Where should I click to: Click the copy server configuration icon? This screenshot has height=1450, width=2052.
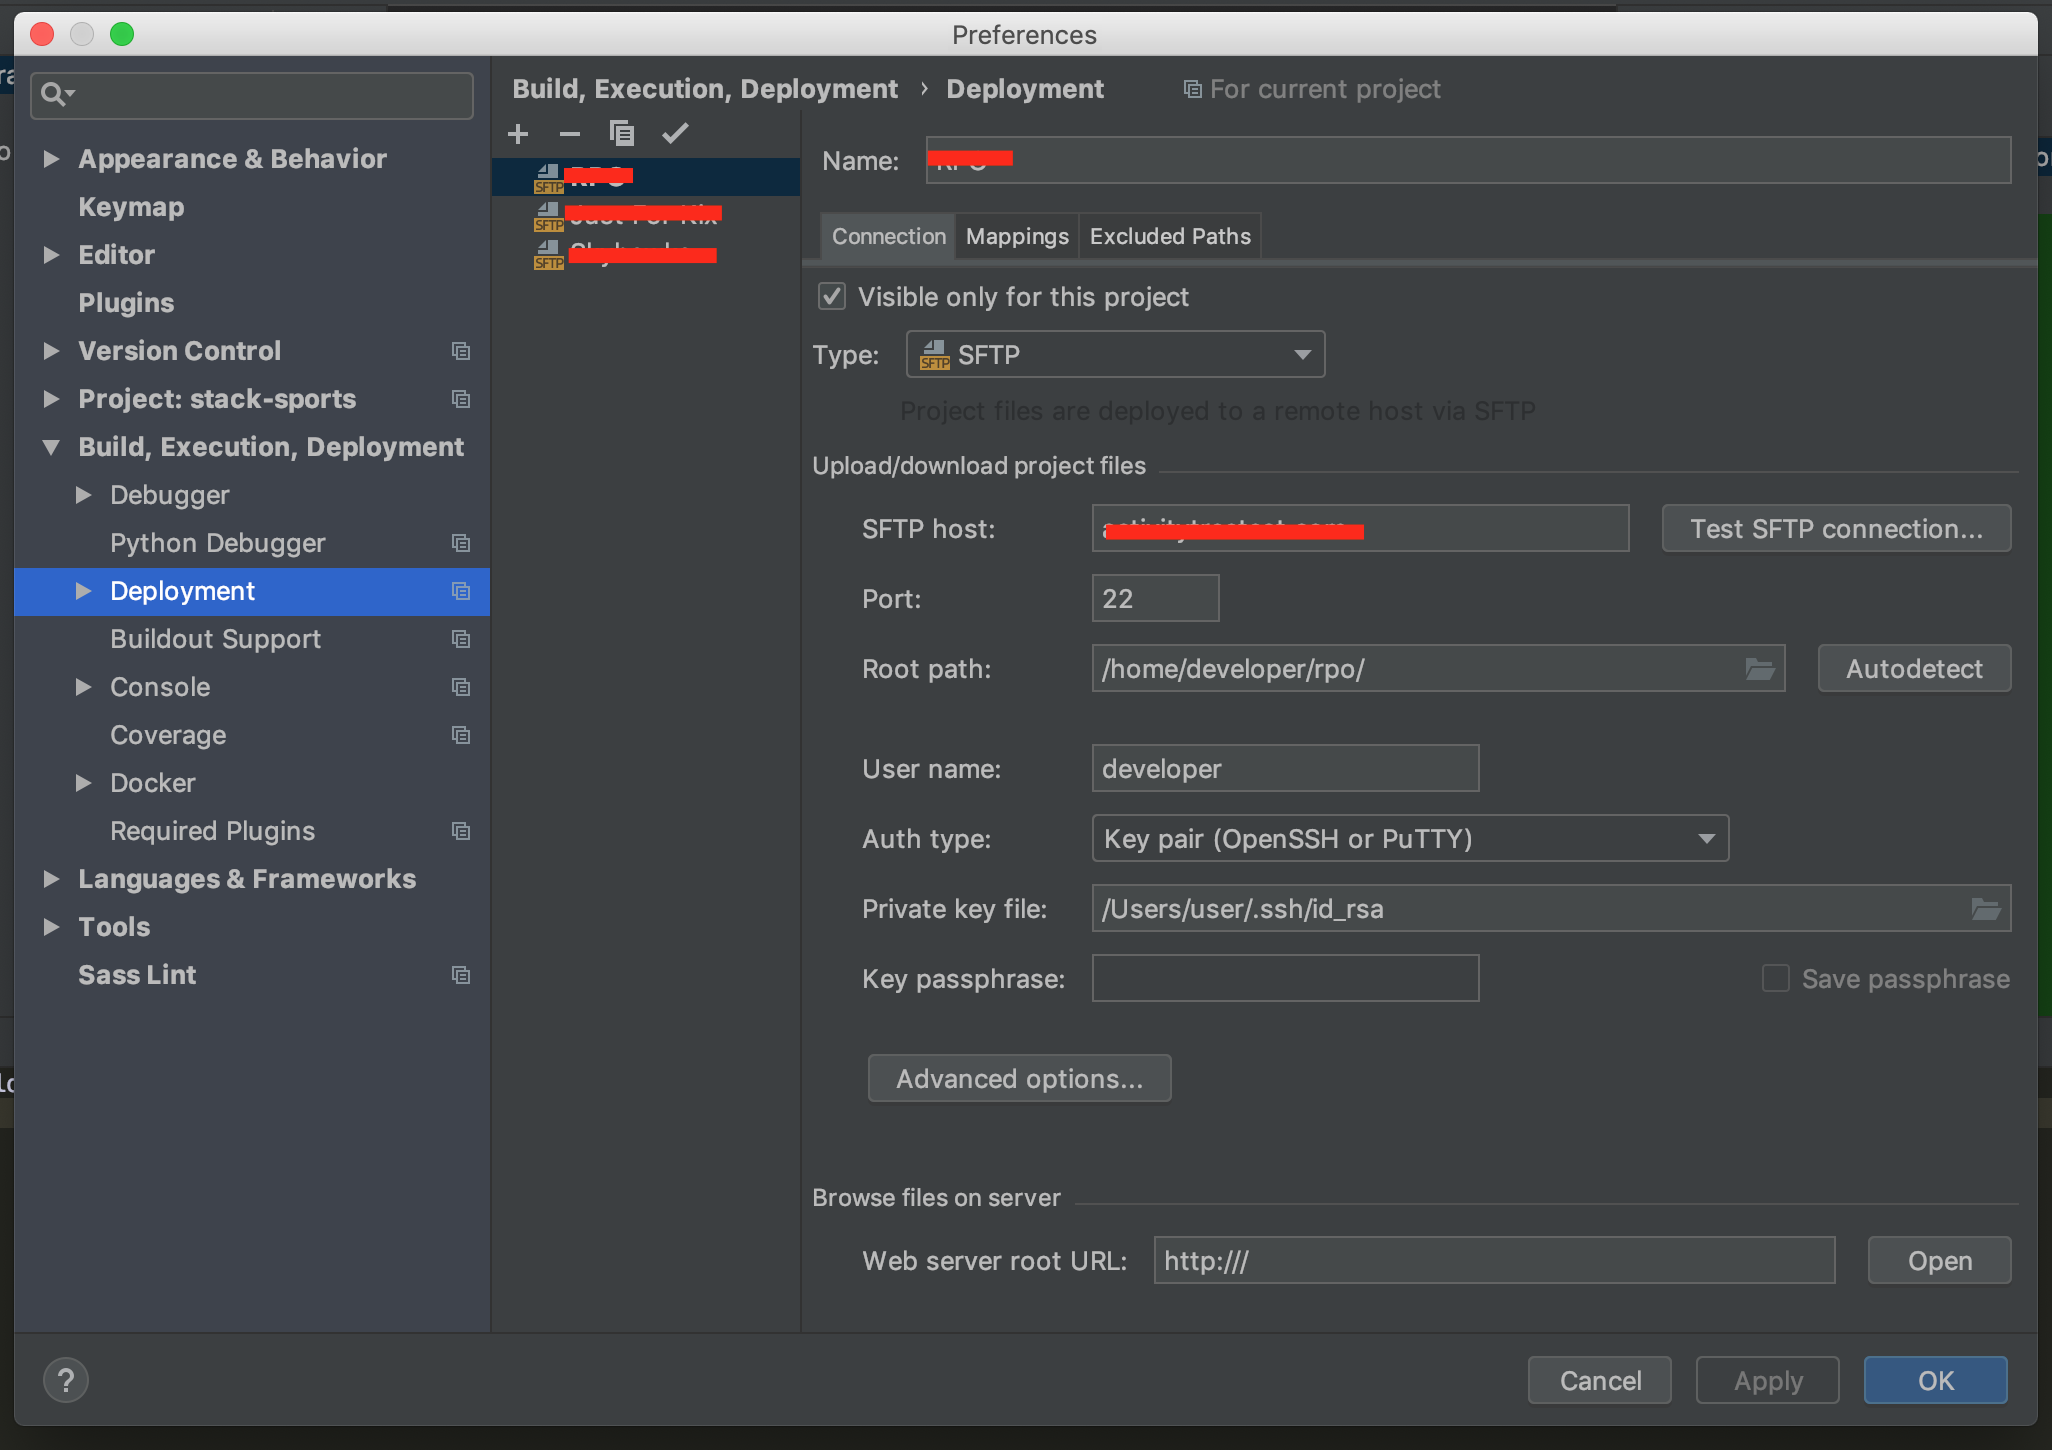621,133
